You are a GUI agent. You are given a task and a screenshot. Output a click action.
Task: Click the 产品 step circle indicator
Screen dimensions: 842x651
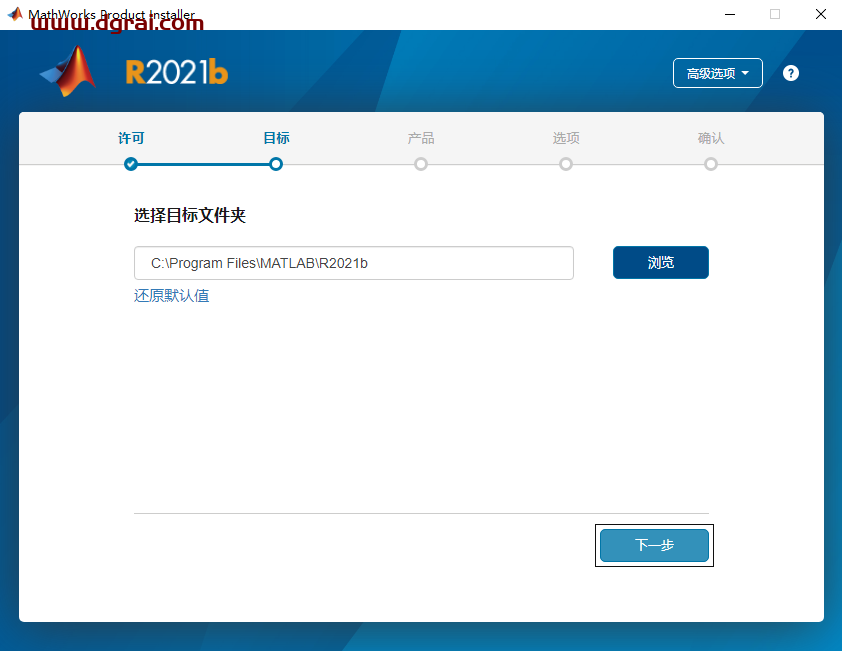[421, 164]
